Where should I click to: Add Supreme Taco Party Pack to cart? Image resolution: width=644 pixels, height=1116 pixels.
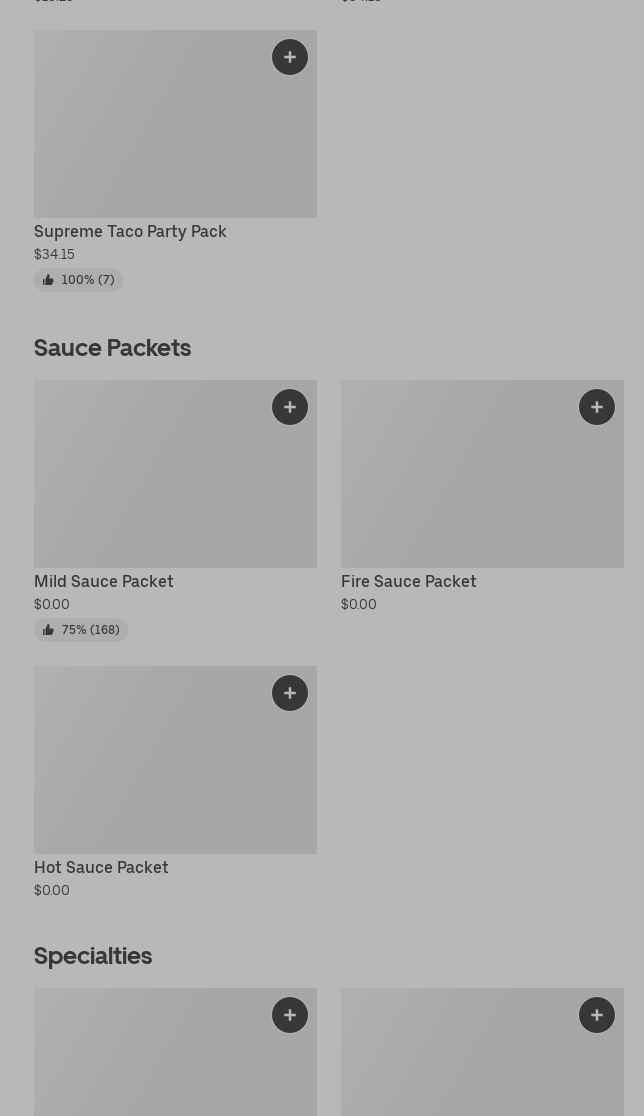(x=290, y=57)
